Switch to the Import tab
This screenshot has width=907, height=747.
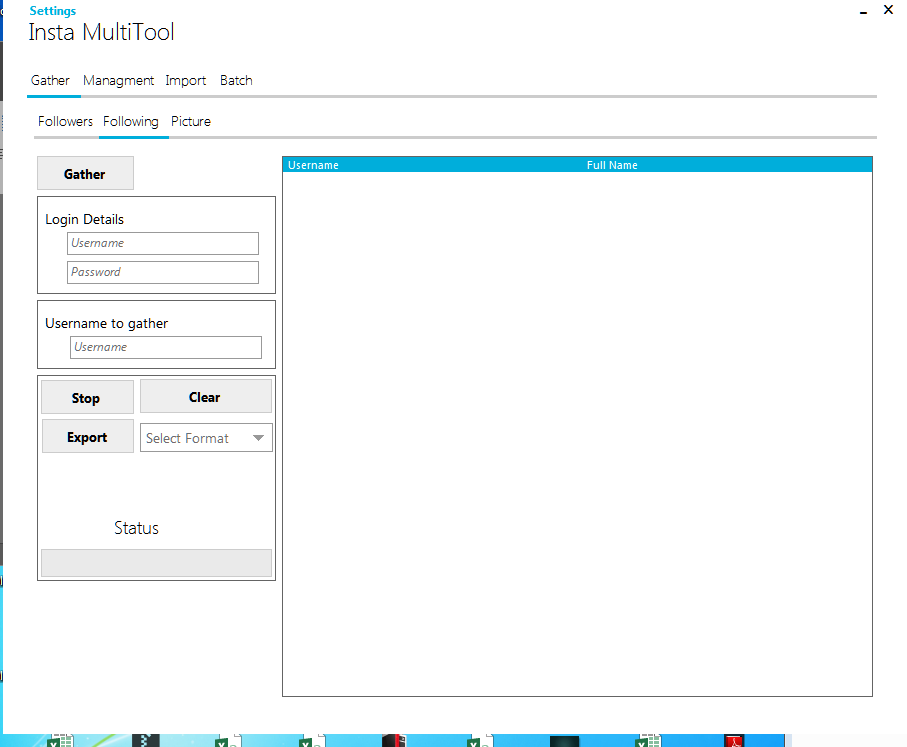[186, 80]
